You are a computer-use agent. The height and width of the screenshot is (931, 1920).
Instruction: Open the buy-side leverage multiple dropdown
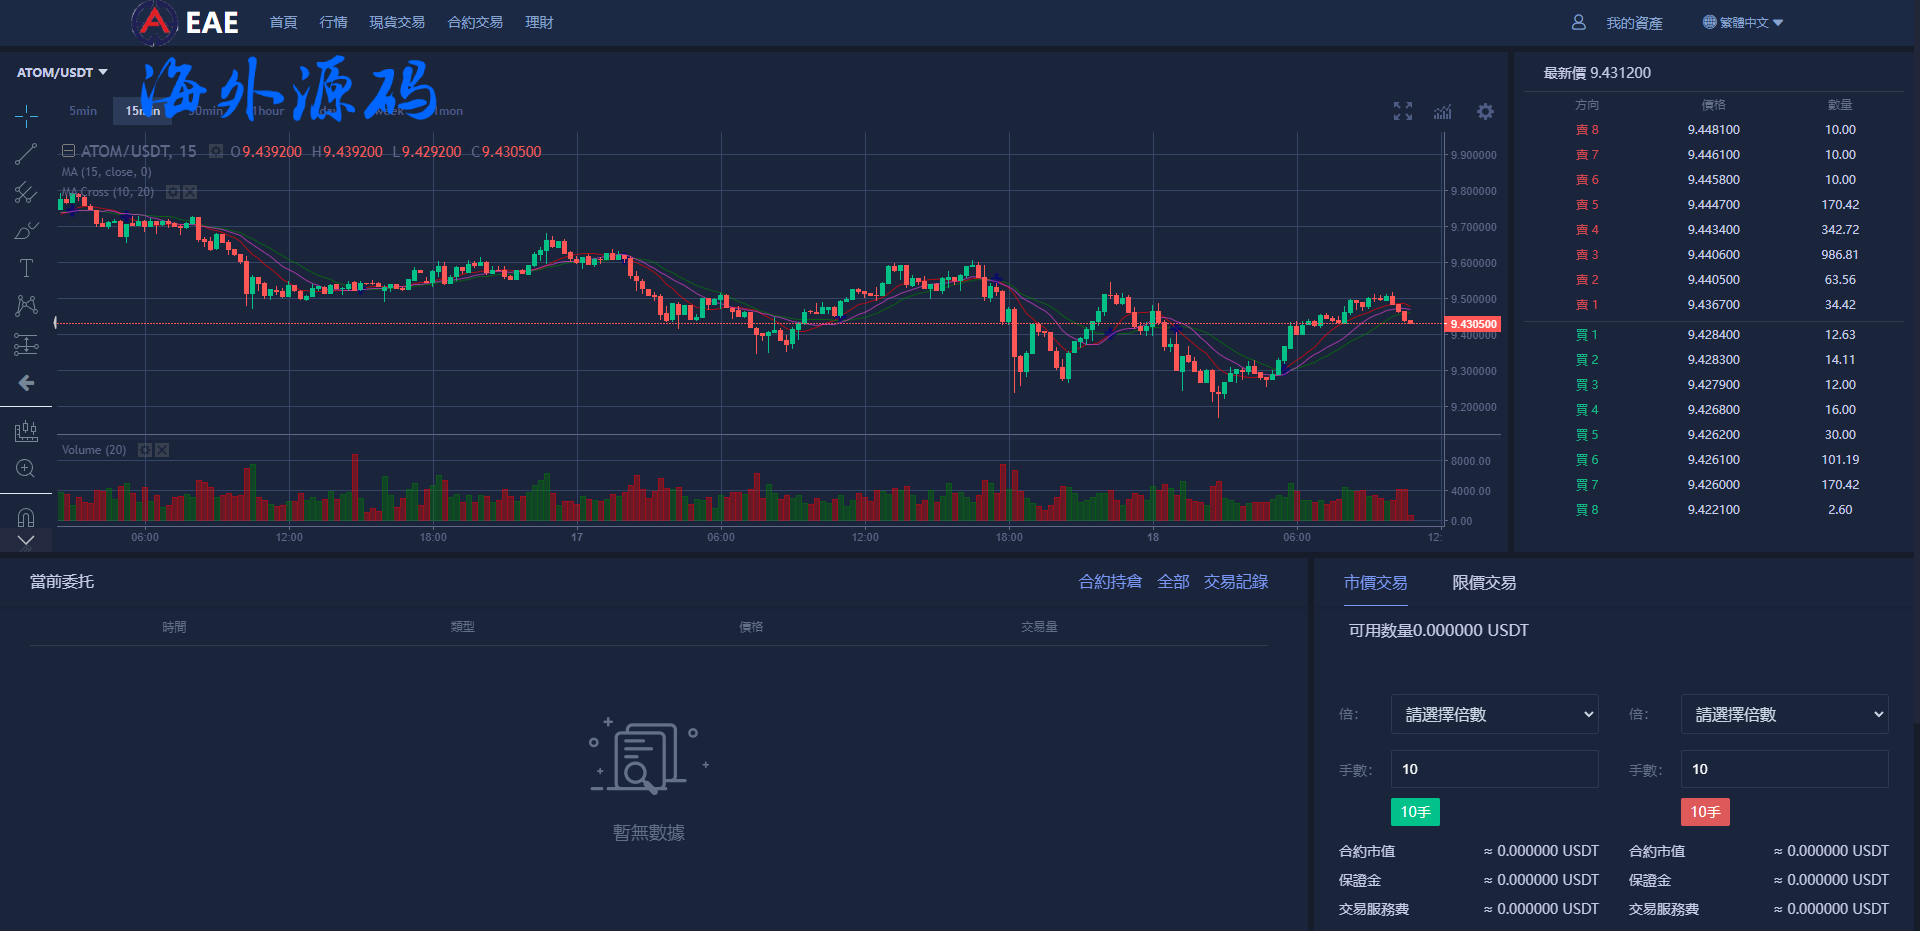tap(1494, 714)
